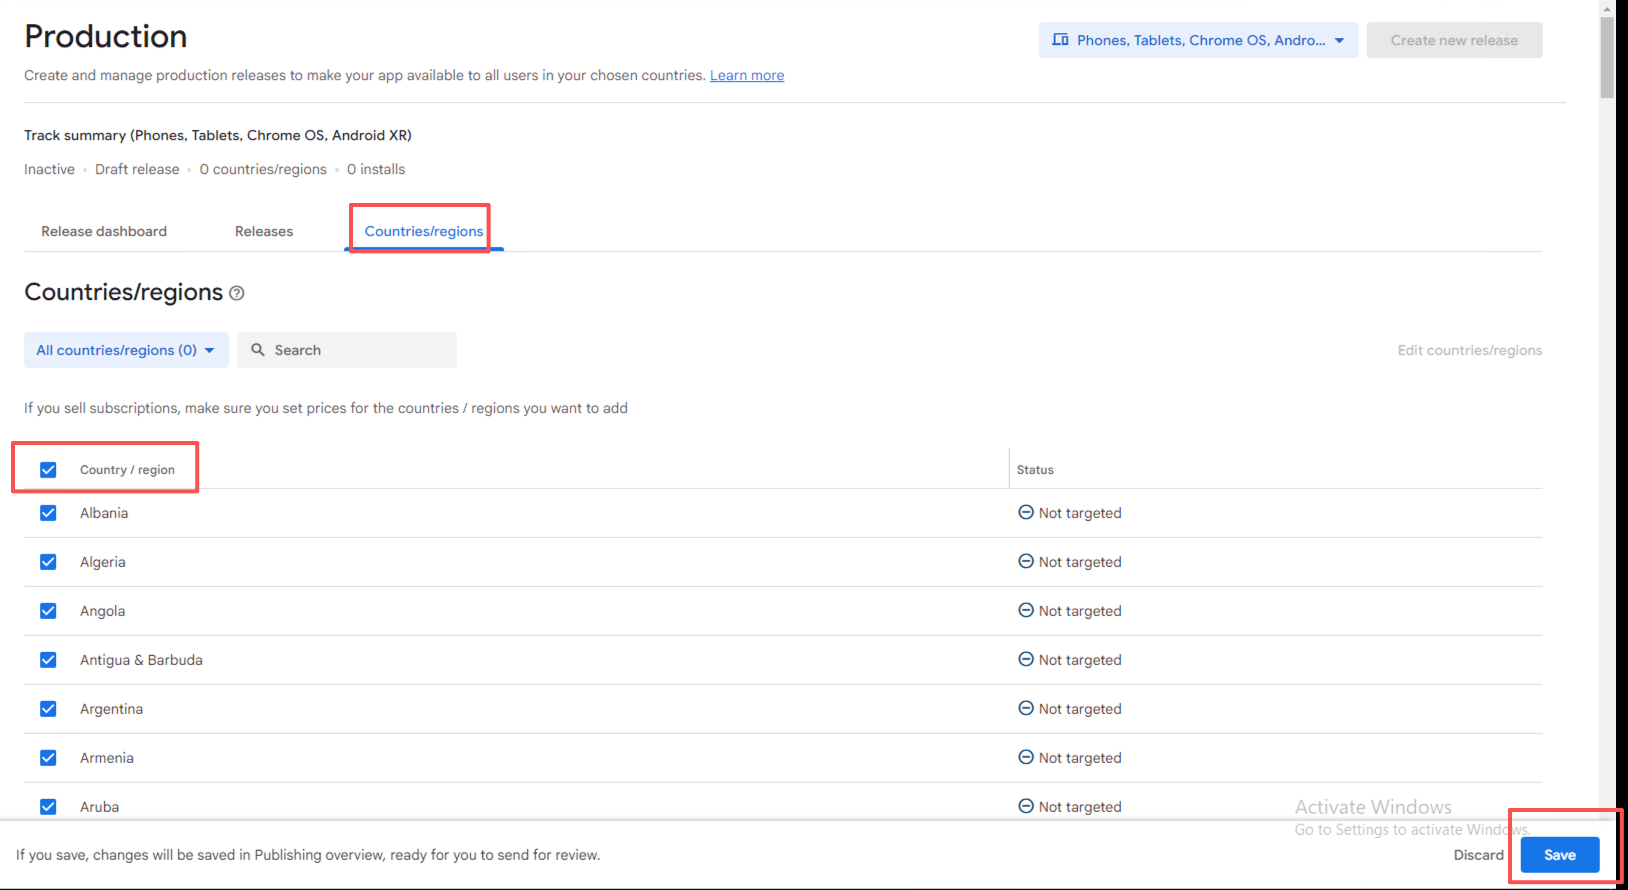Screen dimensions: 1628x890
Task: Focus the Search countries input field
Action: 360,350
